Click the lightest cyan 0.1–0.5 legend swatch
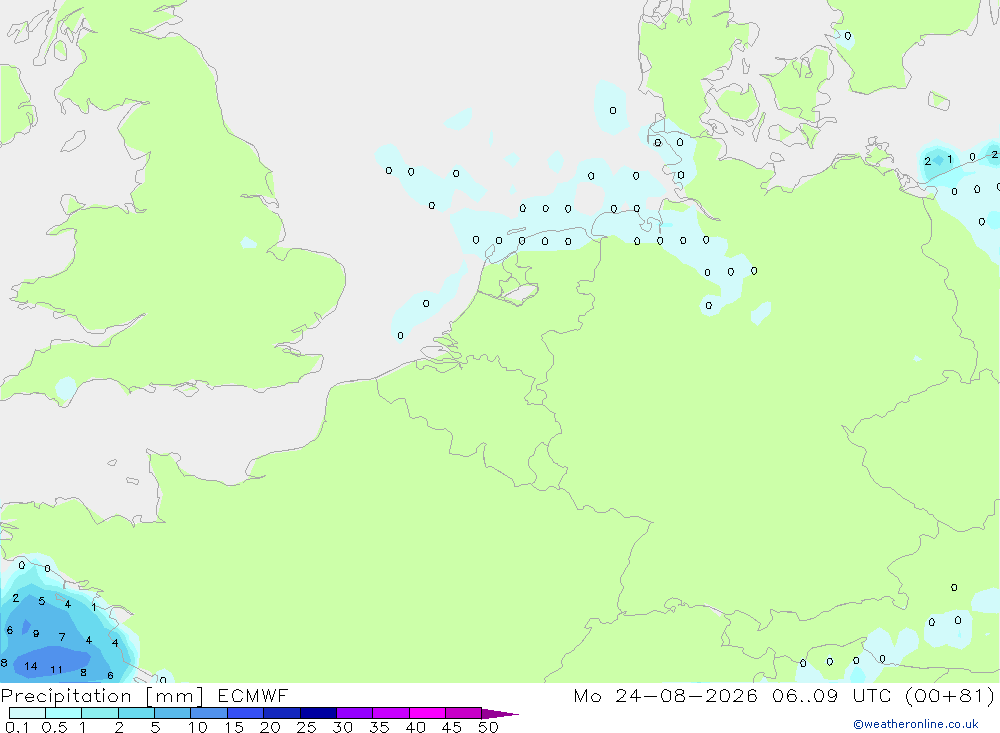Screen dimensions: 1000x733 point(27,713)
